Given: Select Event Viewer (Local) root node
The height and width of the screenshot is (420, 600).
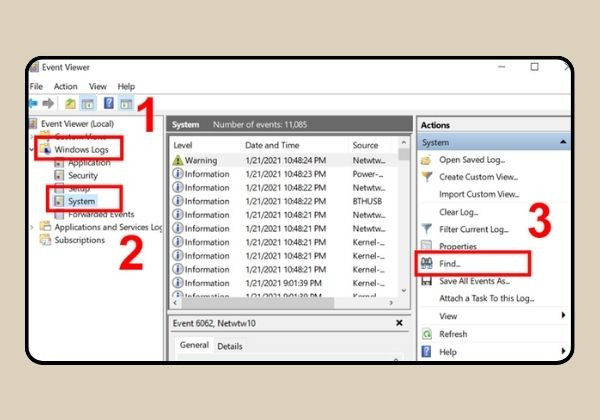Looking at the screenshot, I should click(x=77, y=124).
